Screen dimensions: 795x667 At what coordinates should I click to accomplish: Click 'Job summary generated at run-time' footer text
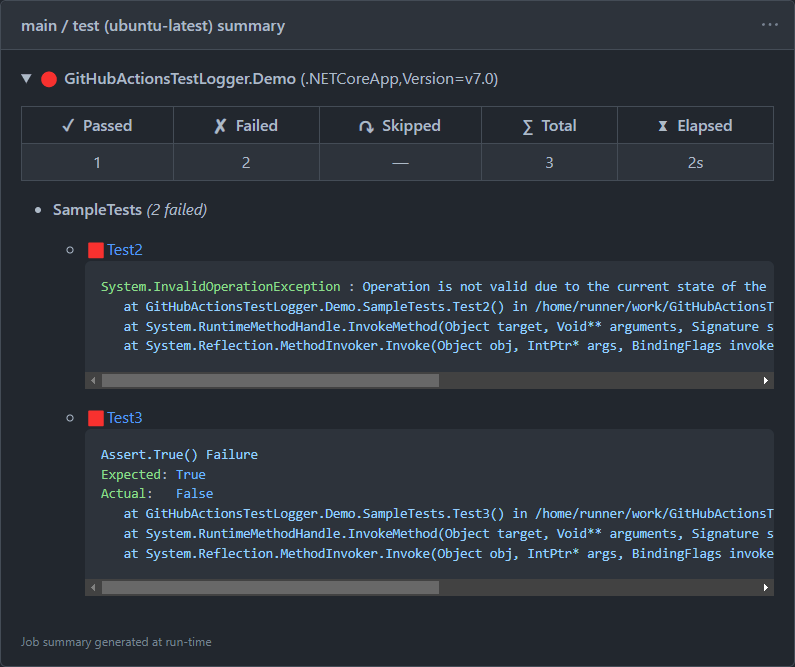[x=116, y=642]
